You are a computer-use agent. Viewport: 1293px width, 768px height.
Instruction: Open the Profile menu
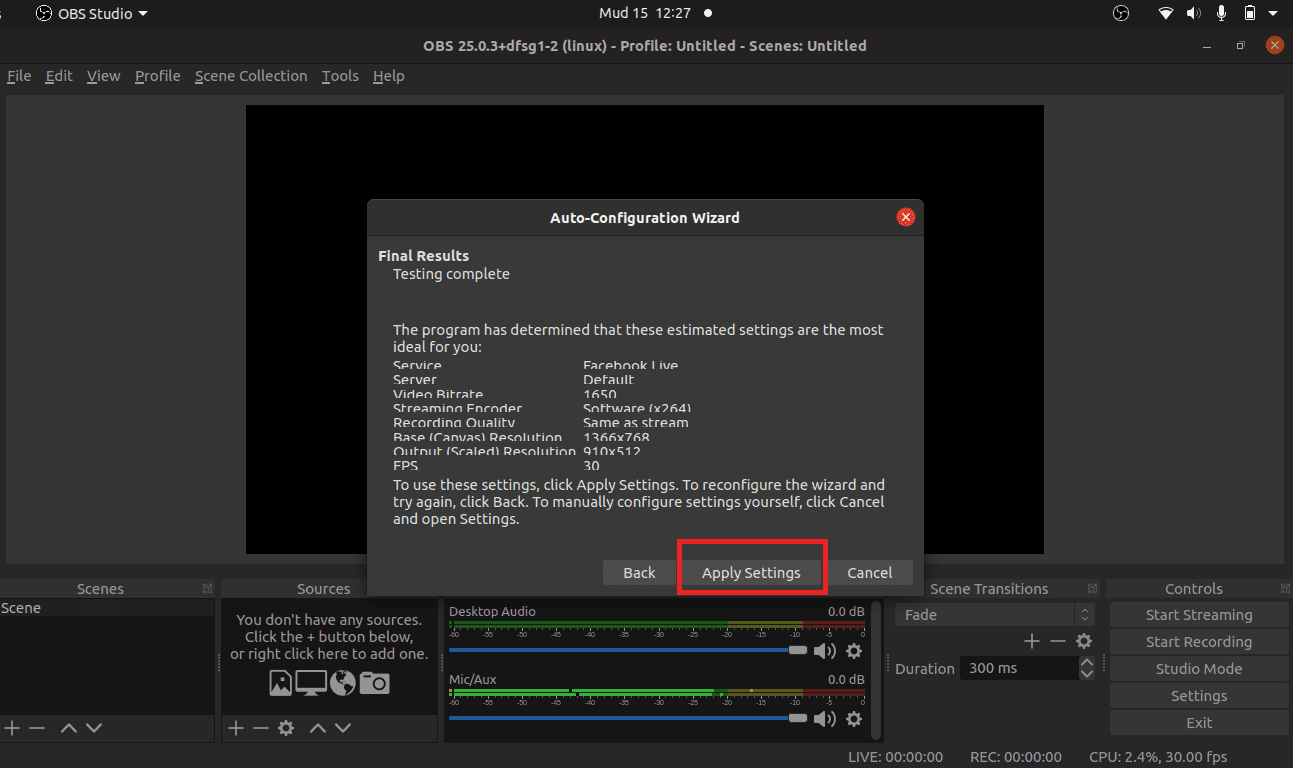pos(158,76)
